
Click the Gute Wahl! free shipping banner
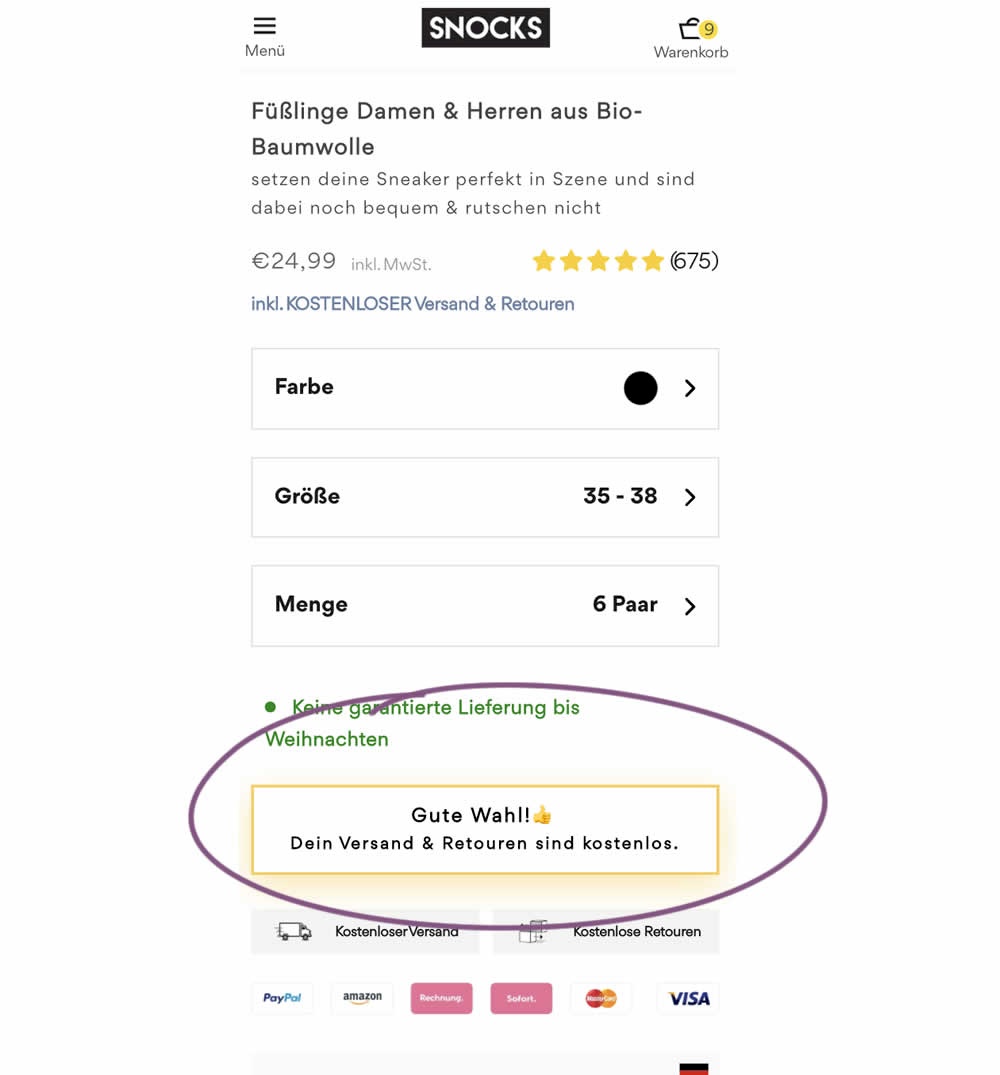click(485, 830)
